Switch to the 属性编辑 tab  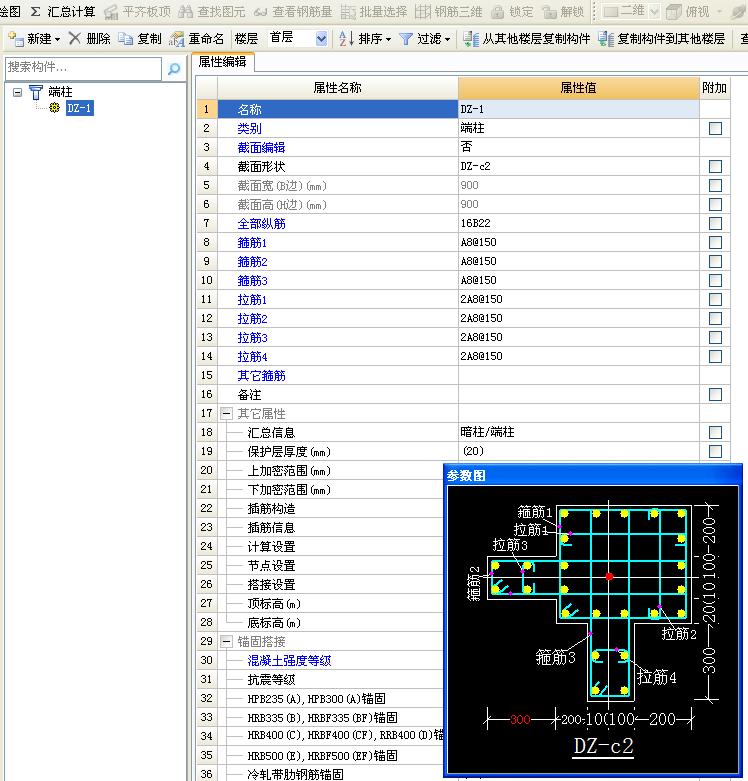[223, 62]
